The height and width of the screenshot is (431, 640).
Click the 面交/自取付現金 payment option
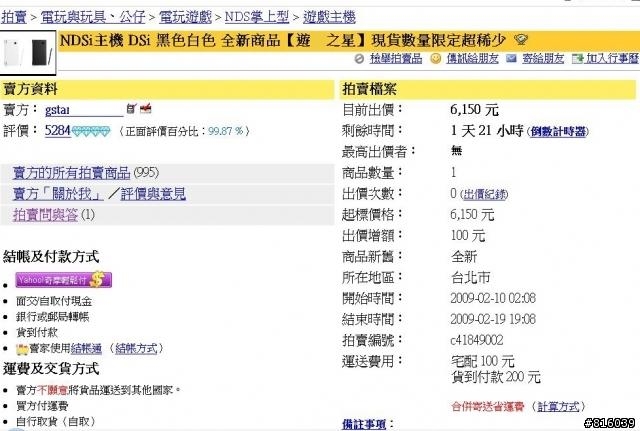pos(54,301)
